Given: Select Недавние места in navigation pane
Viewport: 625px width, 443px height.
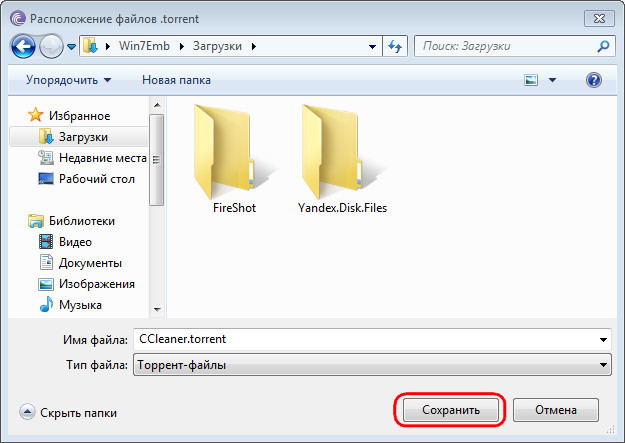Looking at the screenshot, I should 103,158.
